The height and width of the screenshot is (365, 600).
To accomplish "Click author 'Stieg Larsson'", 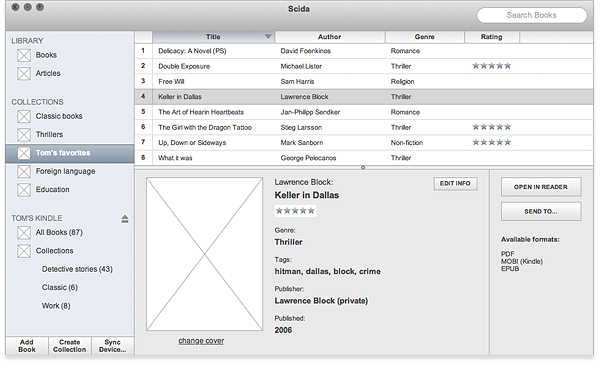I will tap(301, 127).
